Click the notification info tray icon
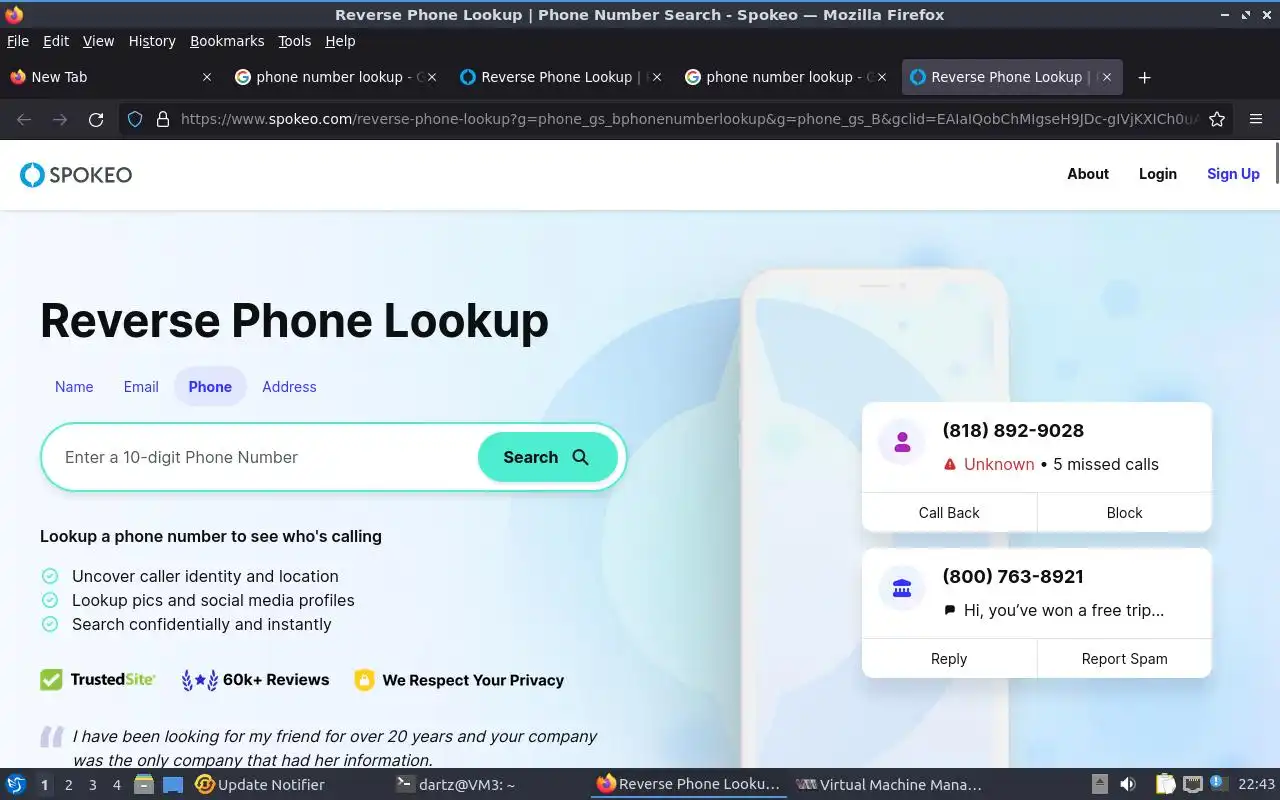The image size is (1280, 800). coord(1218,783)
